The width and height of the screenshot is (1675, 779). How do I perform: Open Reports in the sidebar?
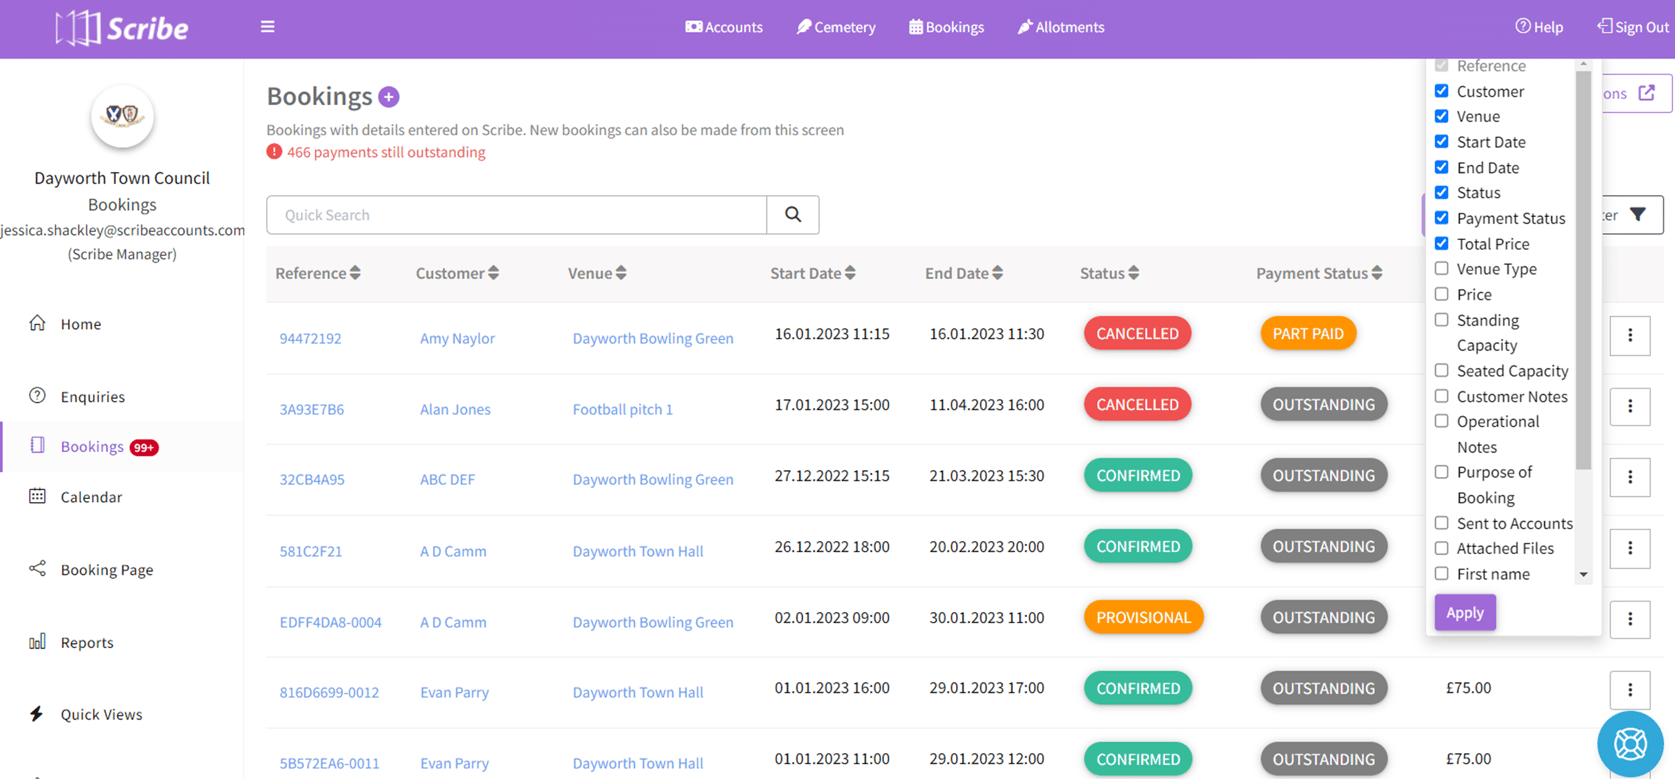pyautogui.click(x=87, y=642)
